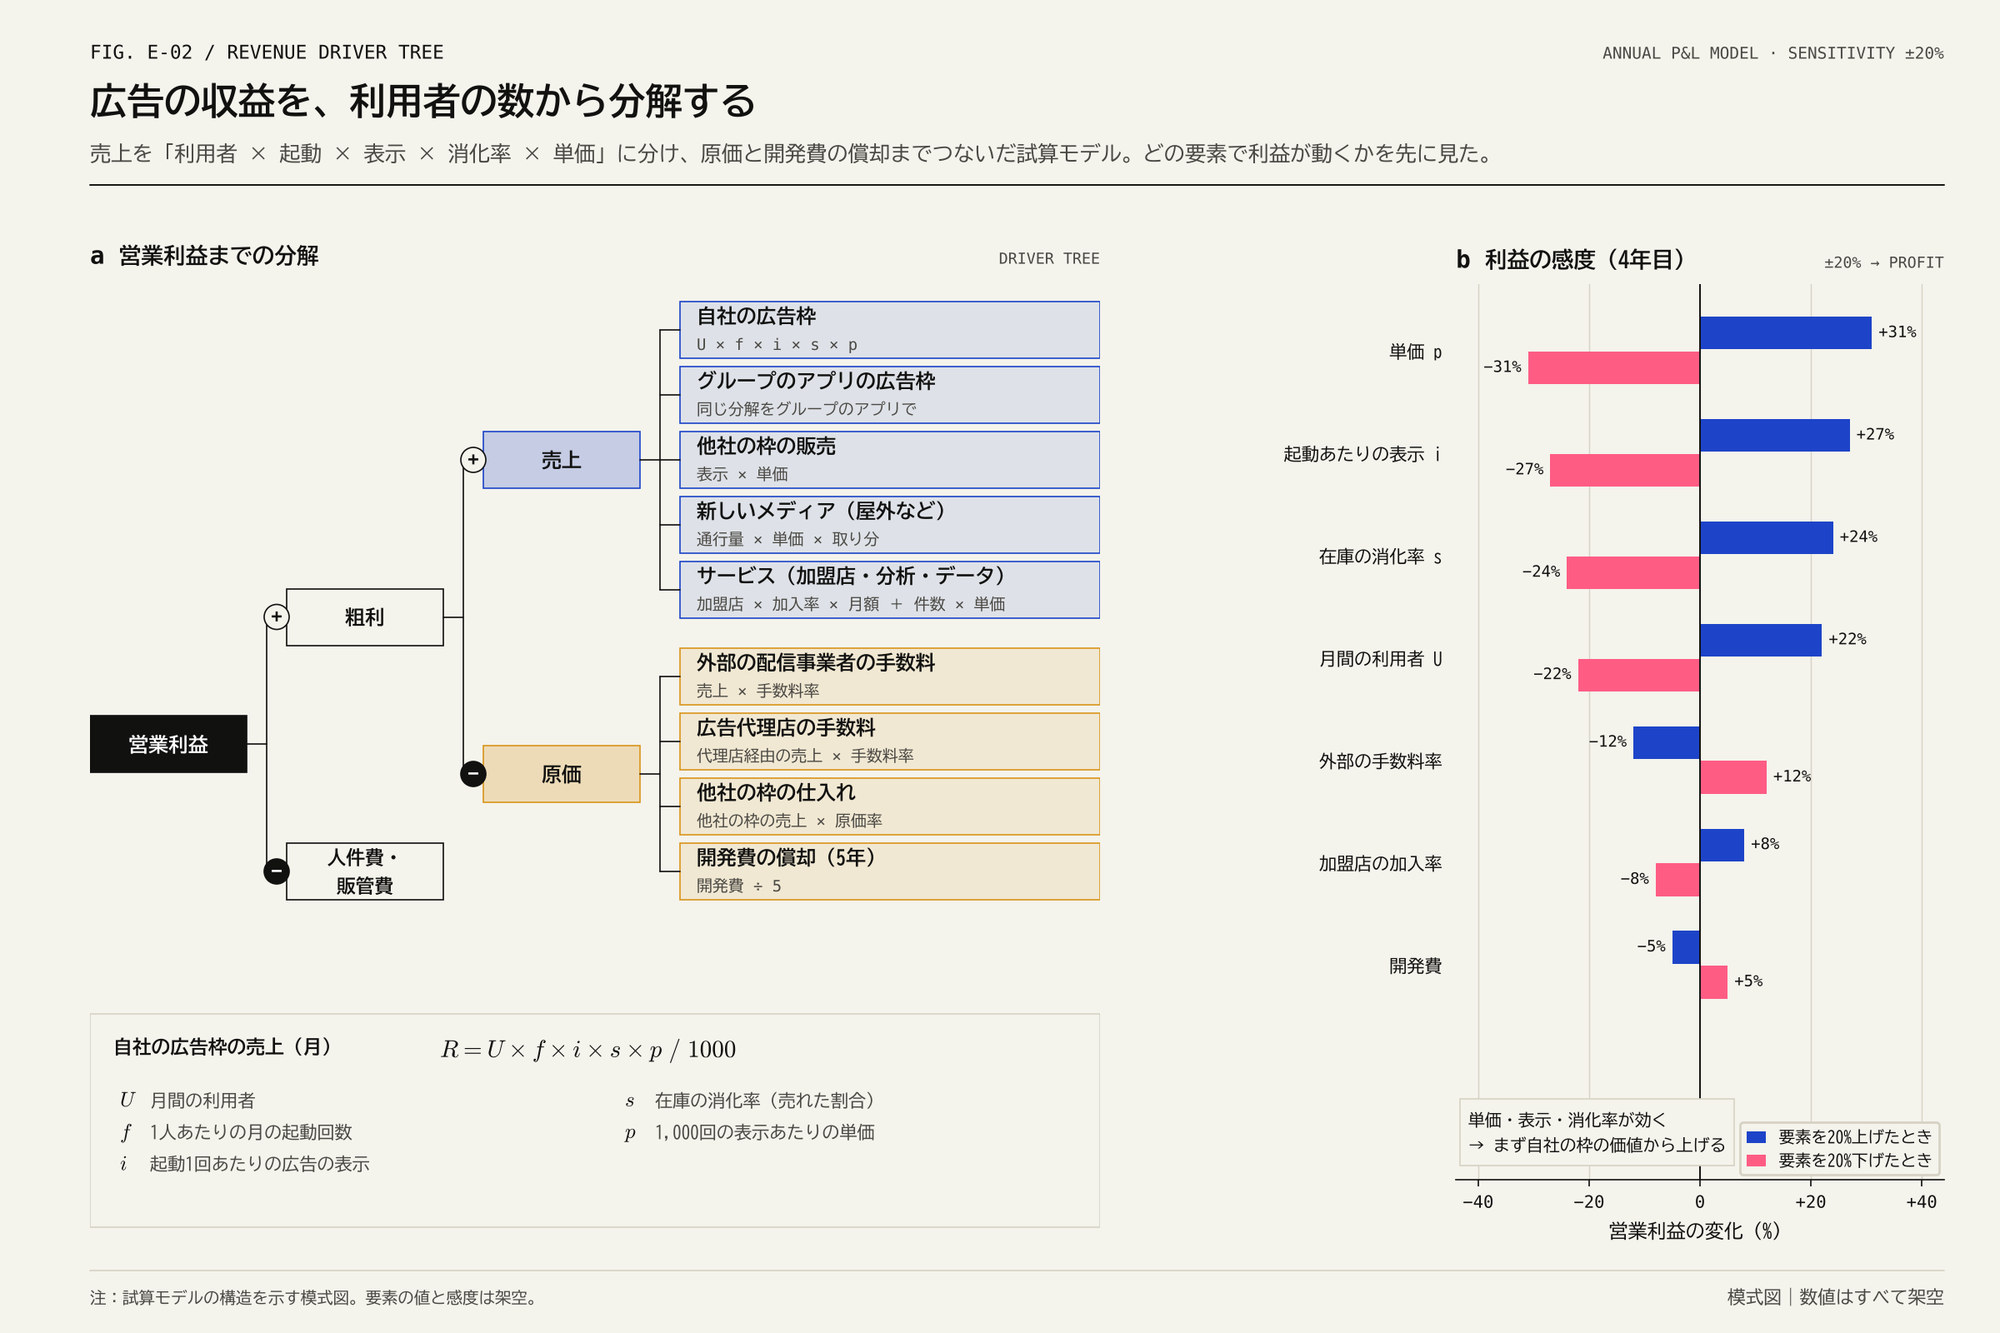Open the 自社の広告枠 revenue box
The width and height of the screenshot is (2000, 1333).
pyautogui.click(x=889, y=330)
